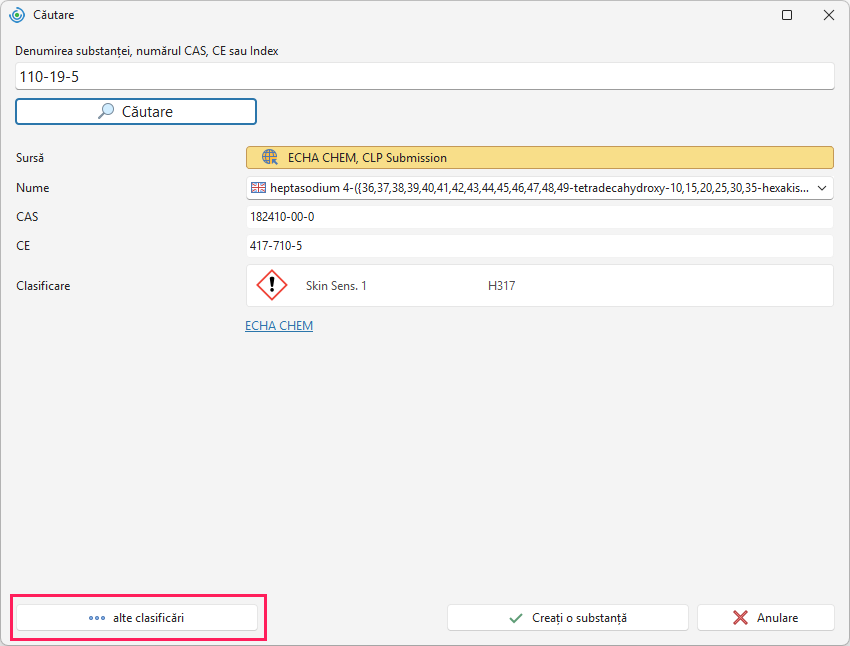Click the UK flag icon in Nume field
The image size is (850, 646).
click(258, 188)
